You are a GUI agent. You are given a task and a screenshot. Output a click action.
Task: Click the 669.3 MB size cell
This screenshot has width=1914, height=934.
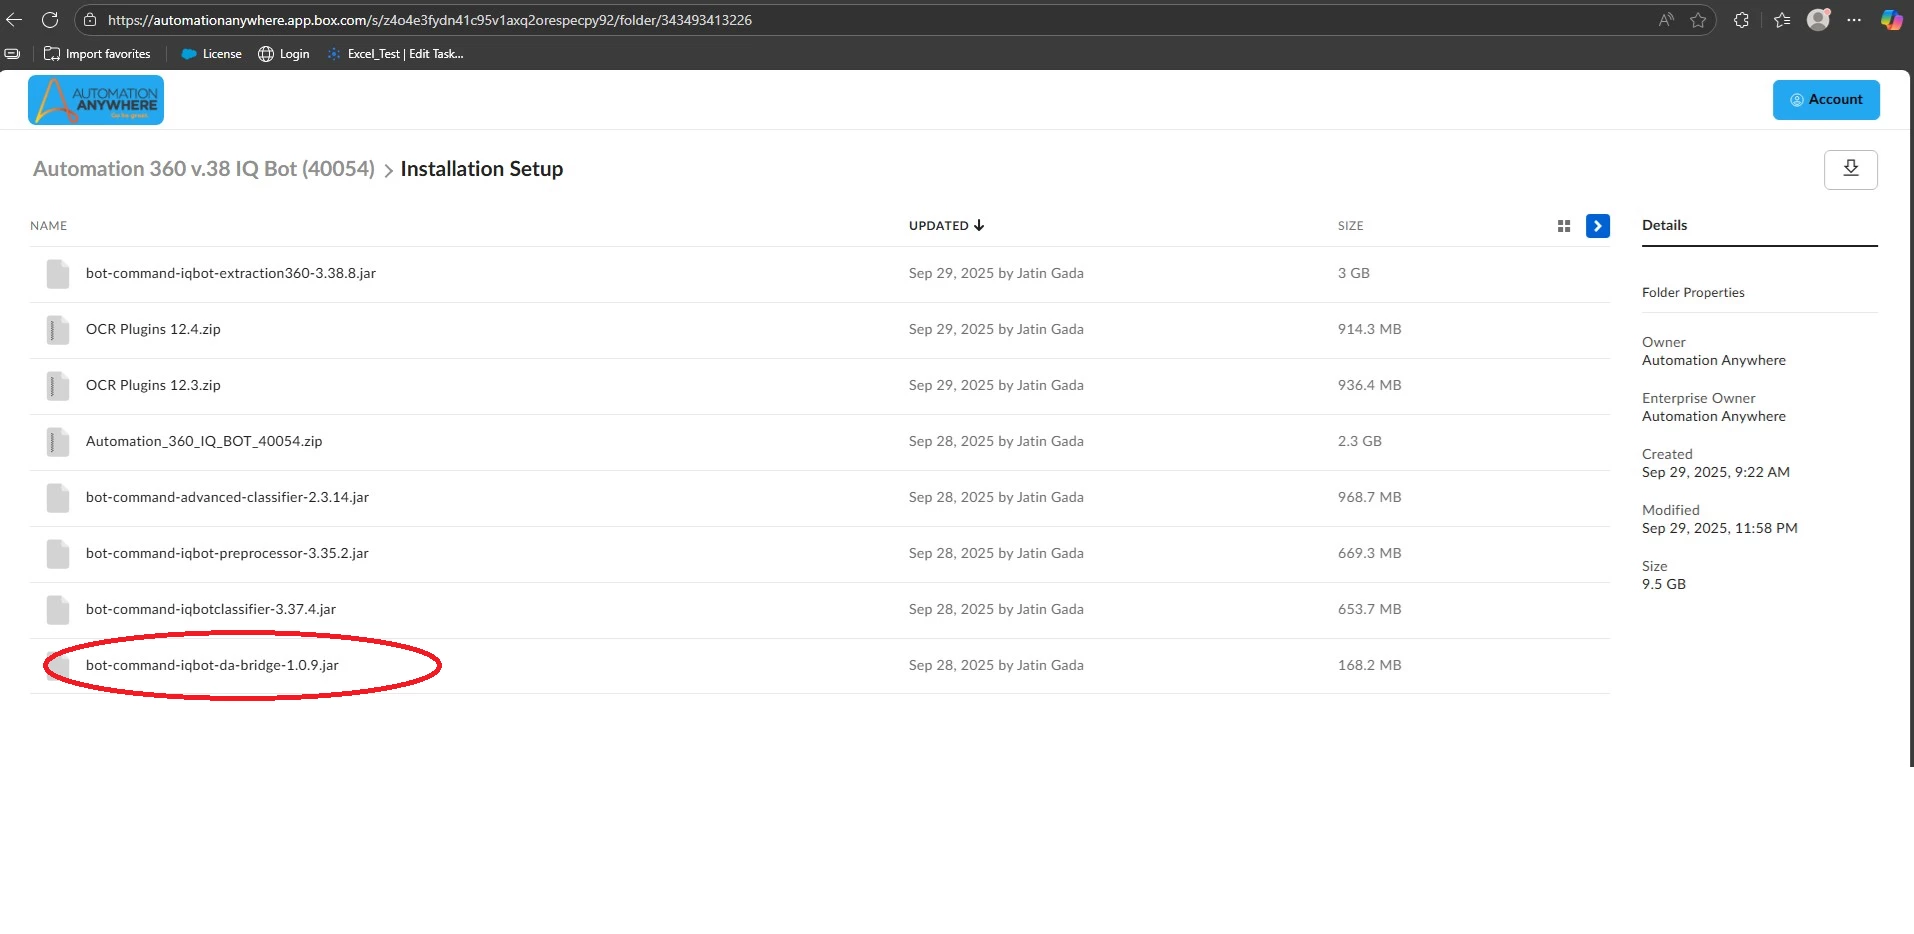coord(1369,553)
